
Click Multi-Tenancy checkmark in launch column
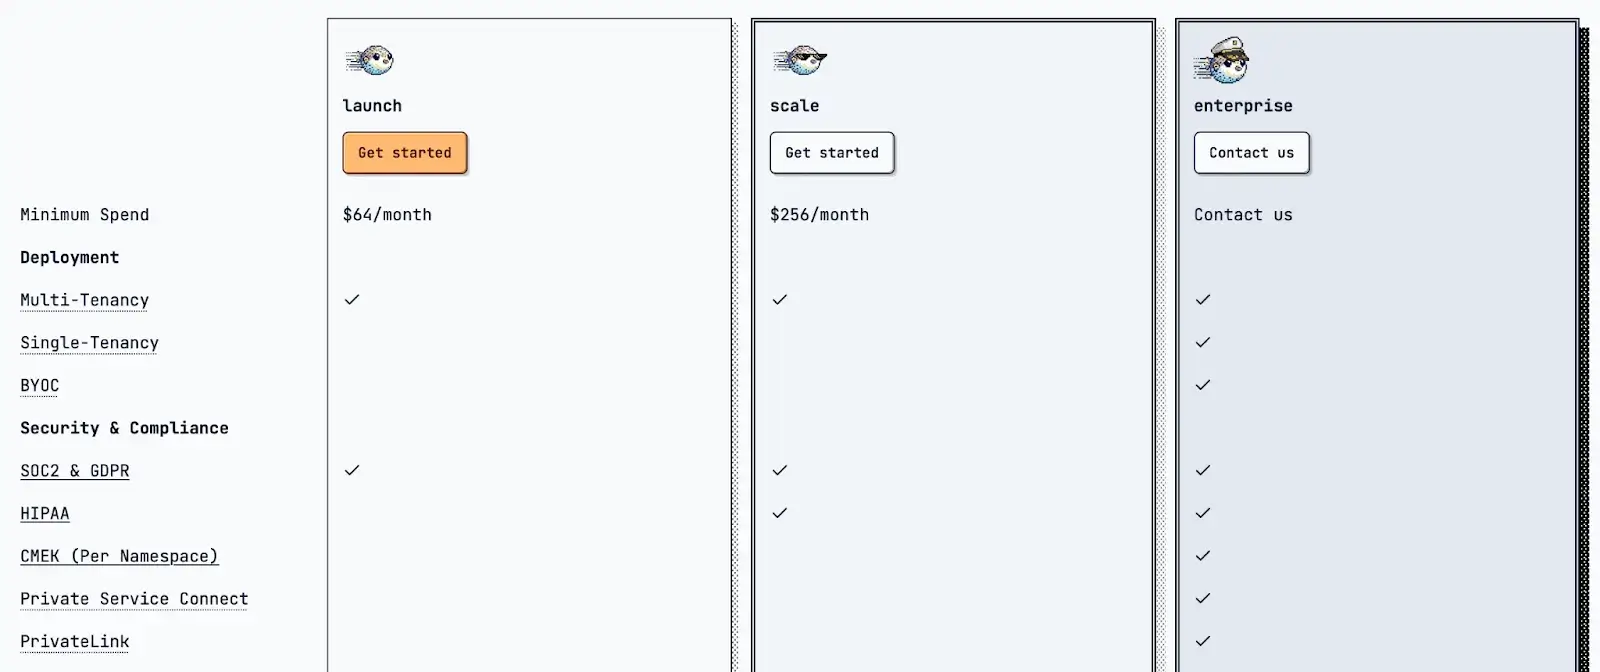(x=352, y=300)
